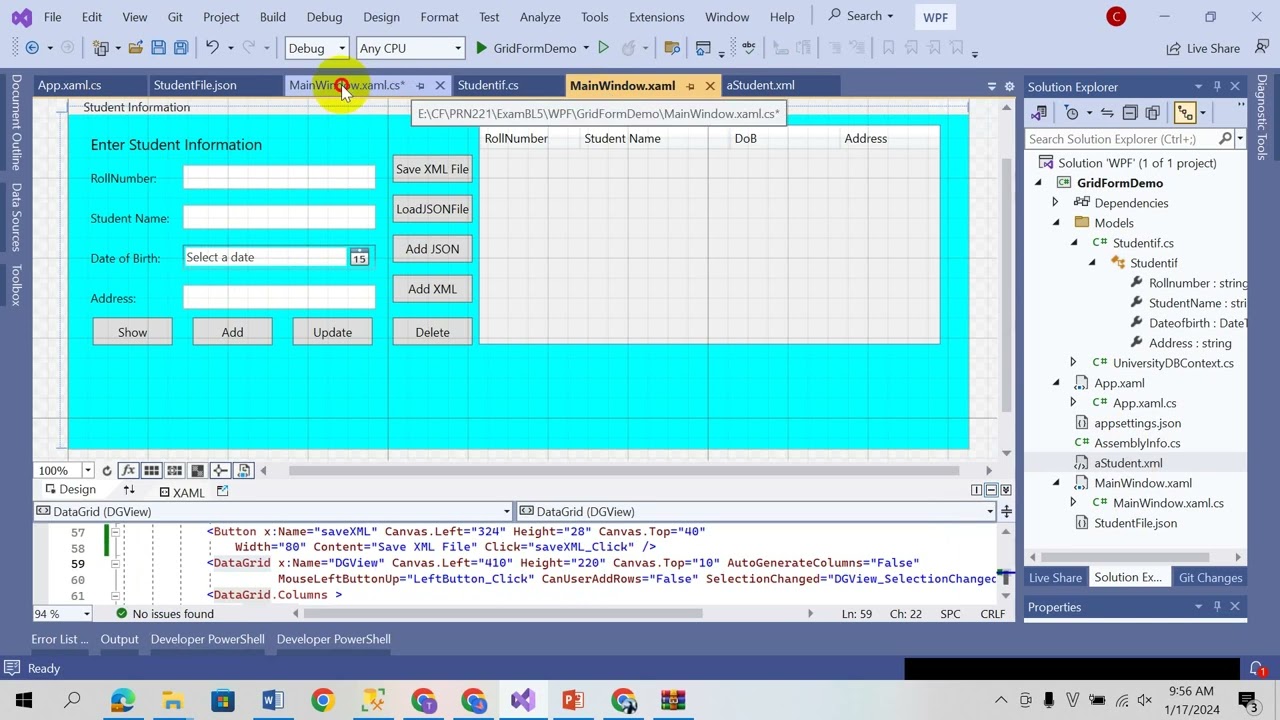
Task: Click Start Without Debugging outline play icon
Action: (603, 48)
